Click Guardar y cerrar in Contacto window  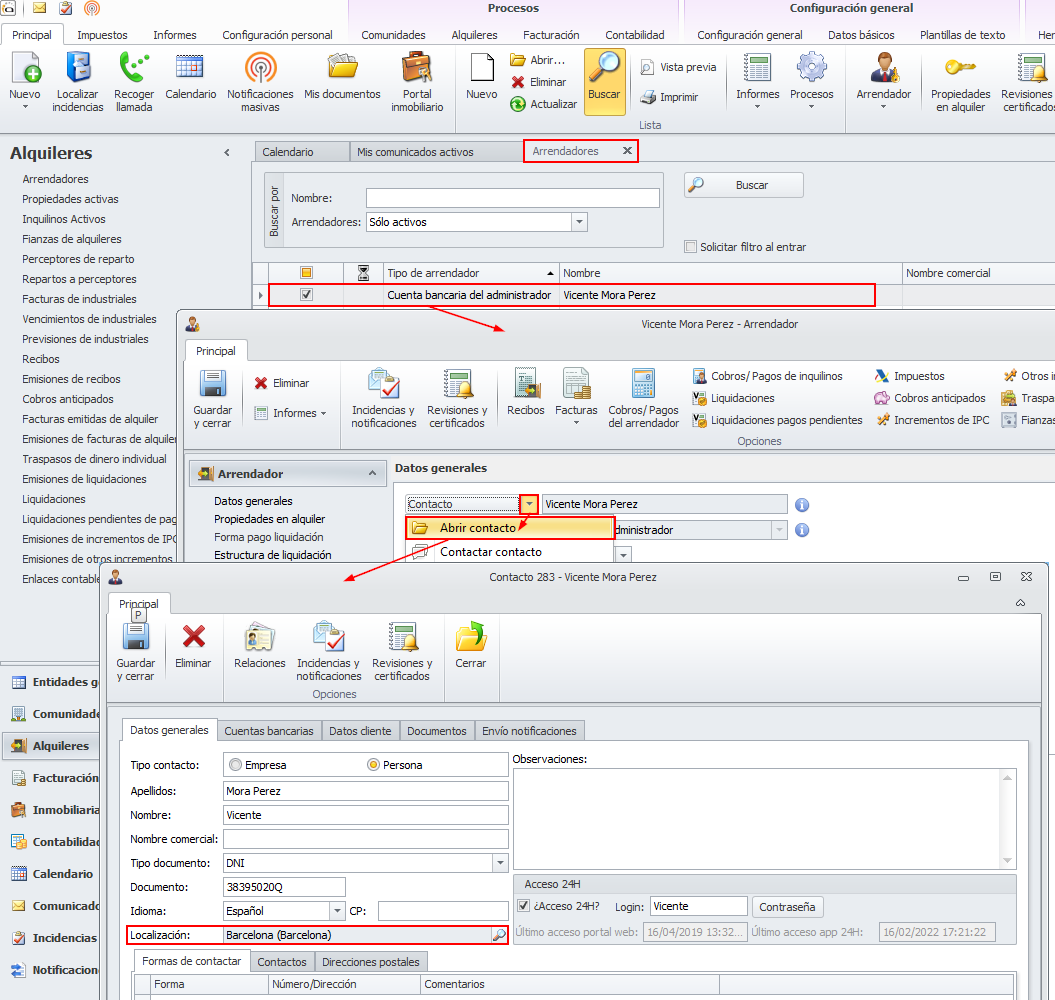135,651
